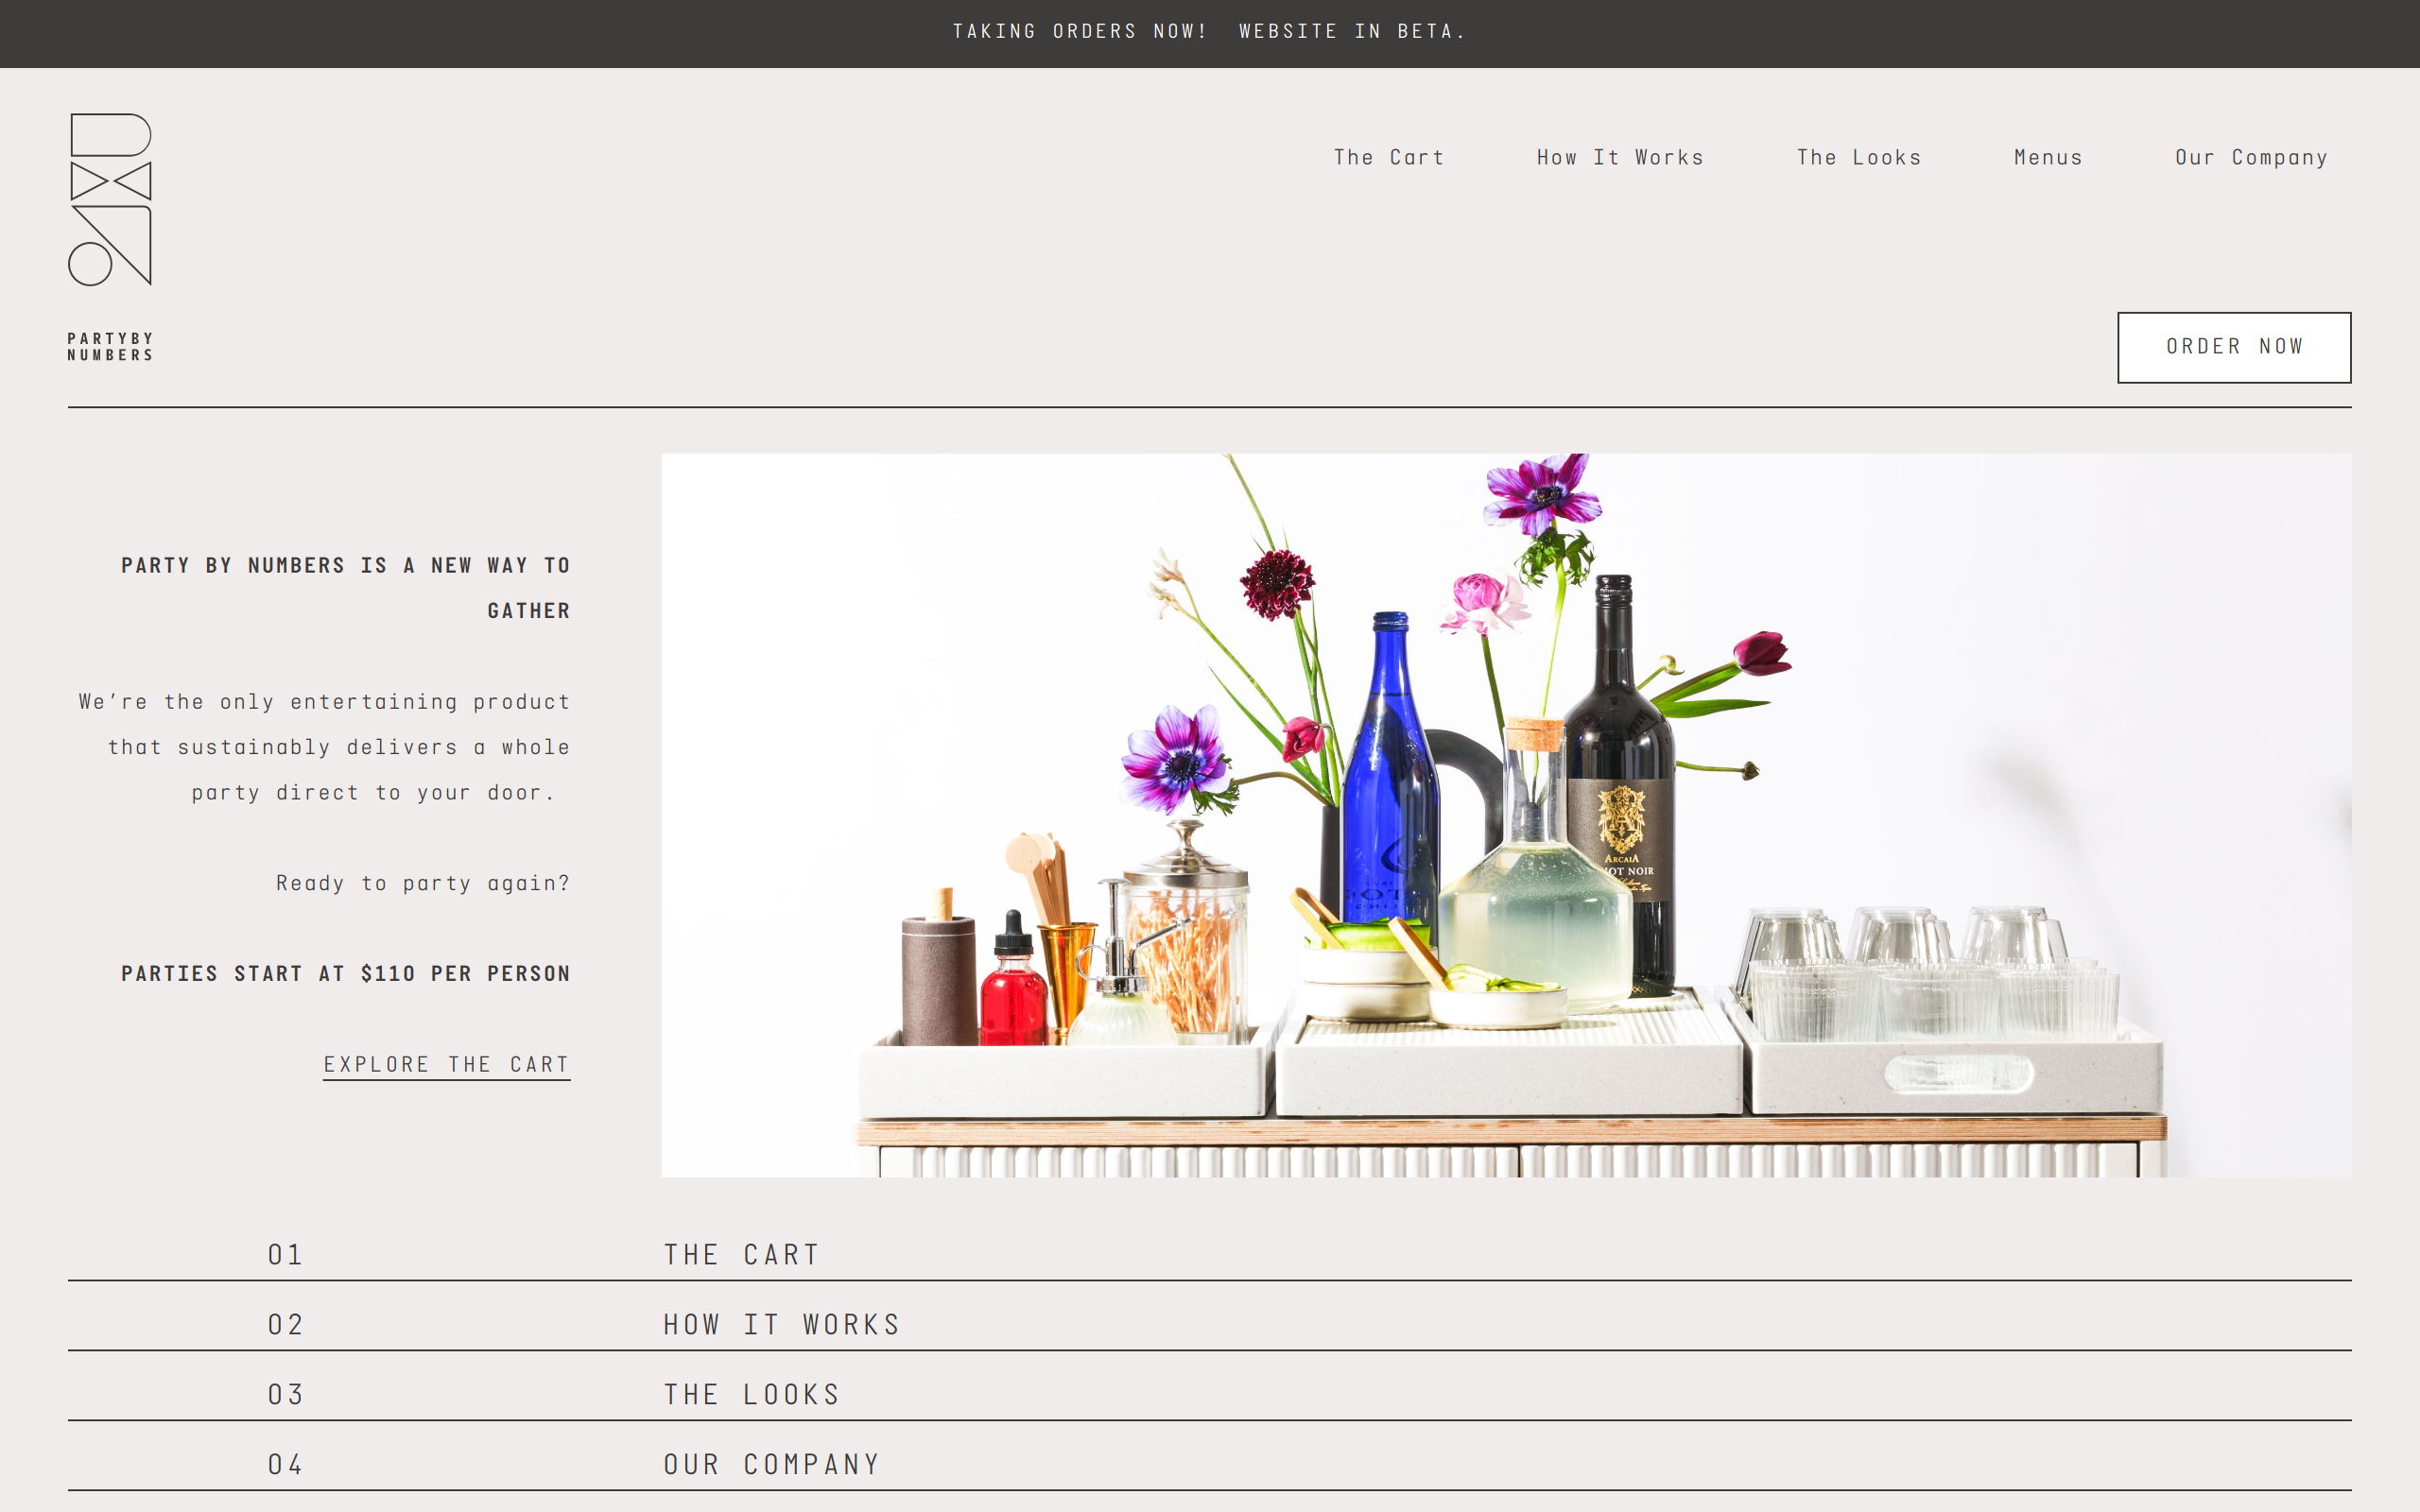Expand the 03 THE LOOKS row
Image resolution: width=2420 pixels, height=1512 pixels.
point(751,1394)
